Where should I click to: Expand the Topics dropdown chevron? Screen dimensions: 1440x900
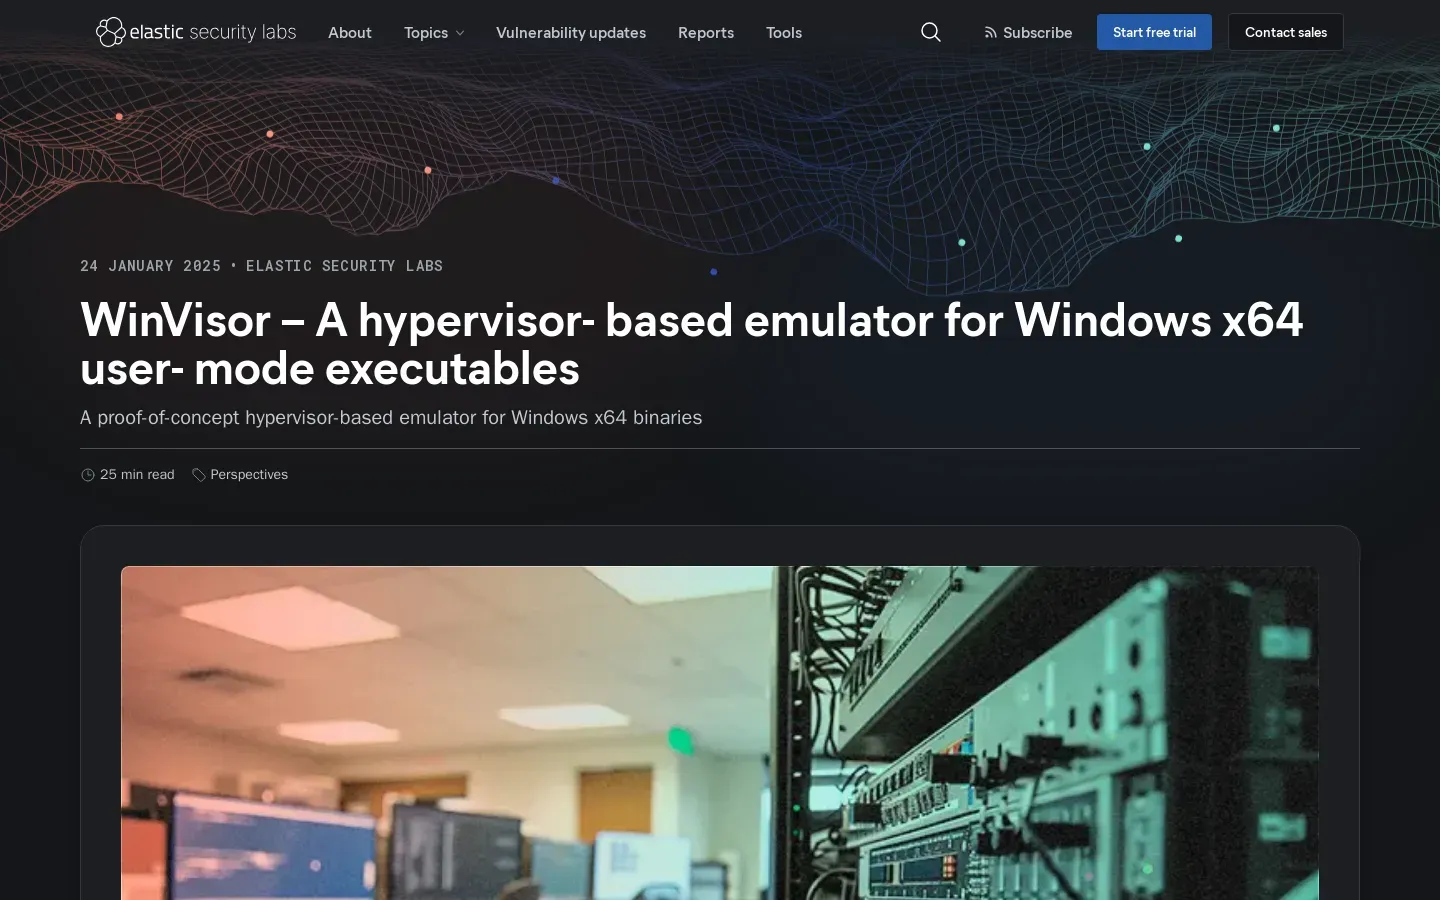coord(460,33)
